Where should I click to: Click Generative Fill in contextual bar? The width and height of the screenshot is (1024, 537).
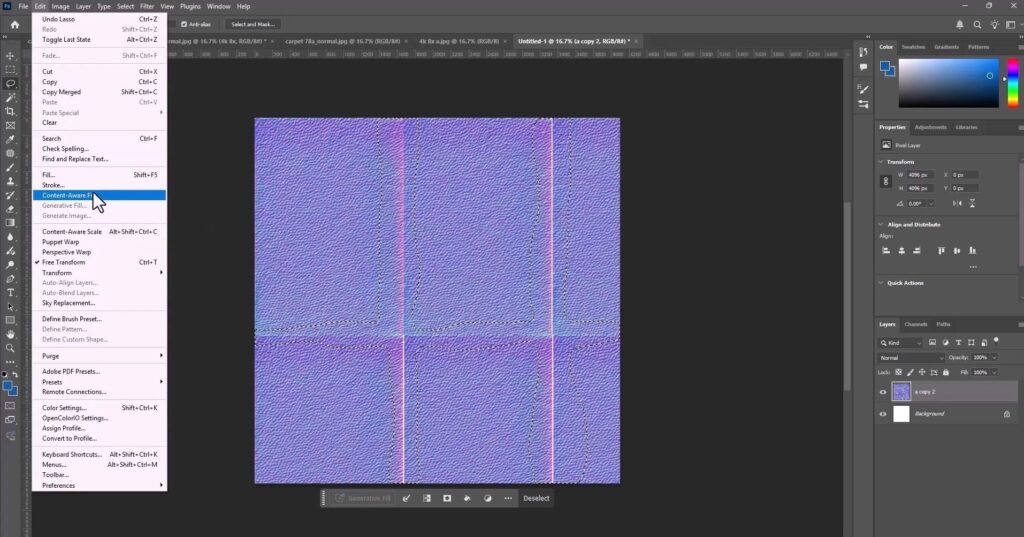click(363, 498)
